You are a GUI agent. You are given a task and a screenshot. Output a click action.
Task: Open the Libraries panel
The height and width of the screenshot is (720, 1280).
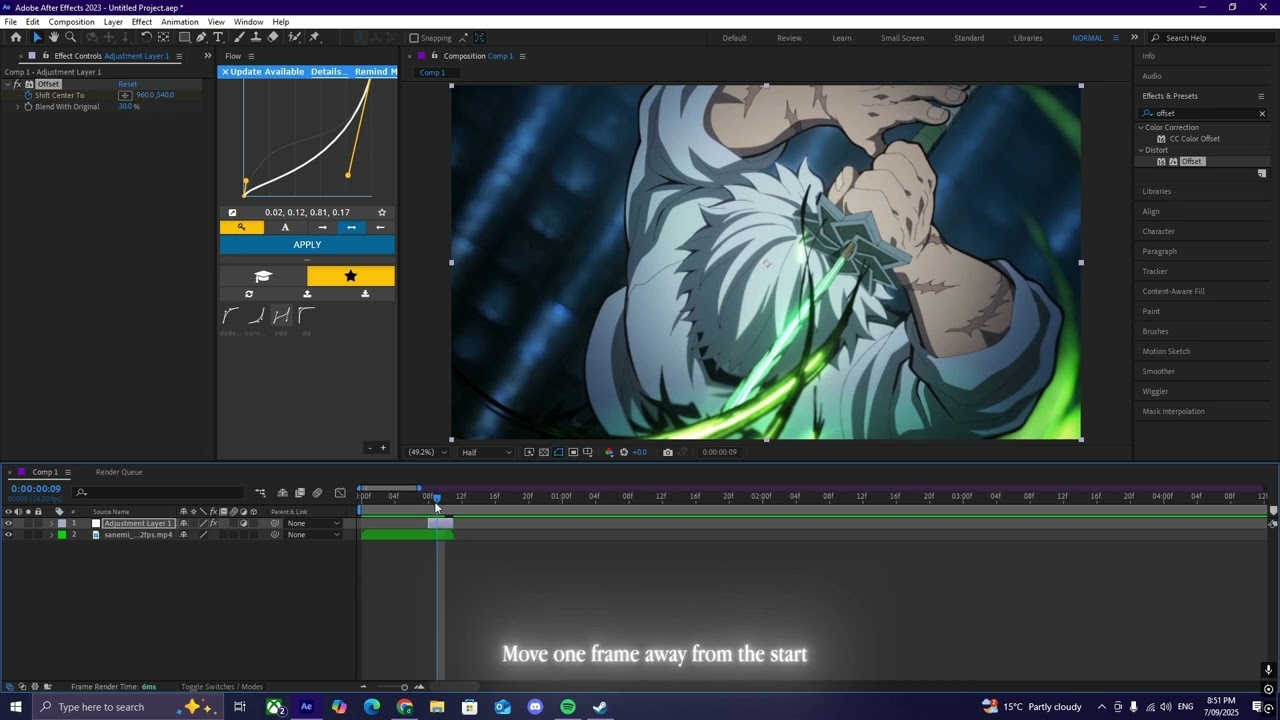1157,191
